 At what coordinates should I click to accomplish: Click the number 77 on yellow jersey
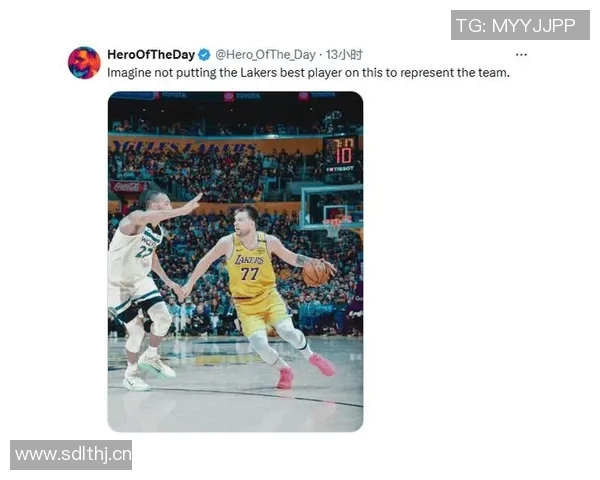(x=249, y=274)
